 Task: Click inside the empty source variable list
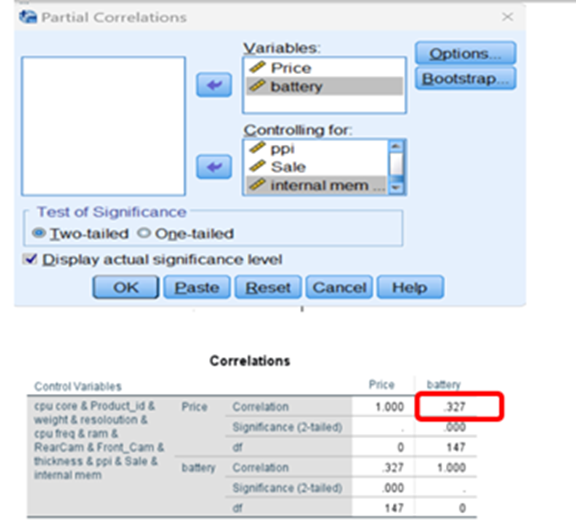click(104, 126)
